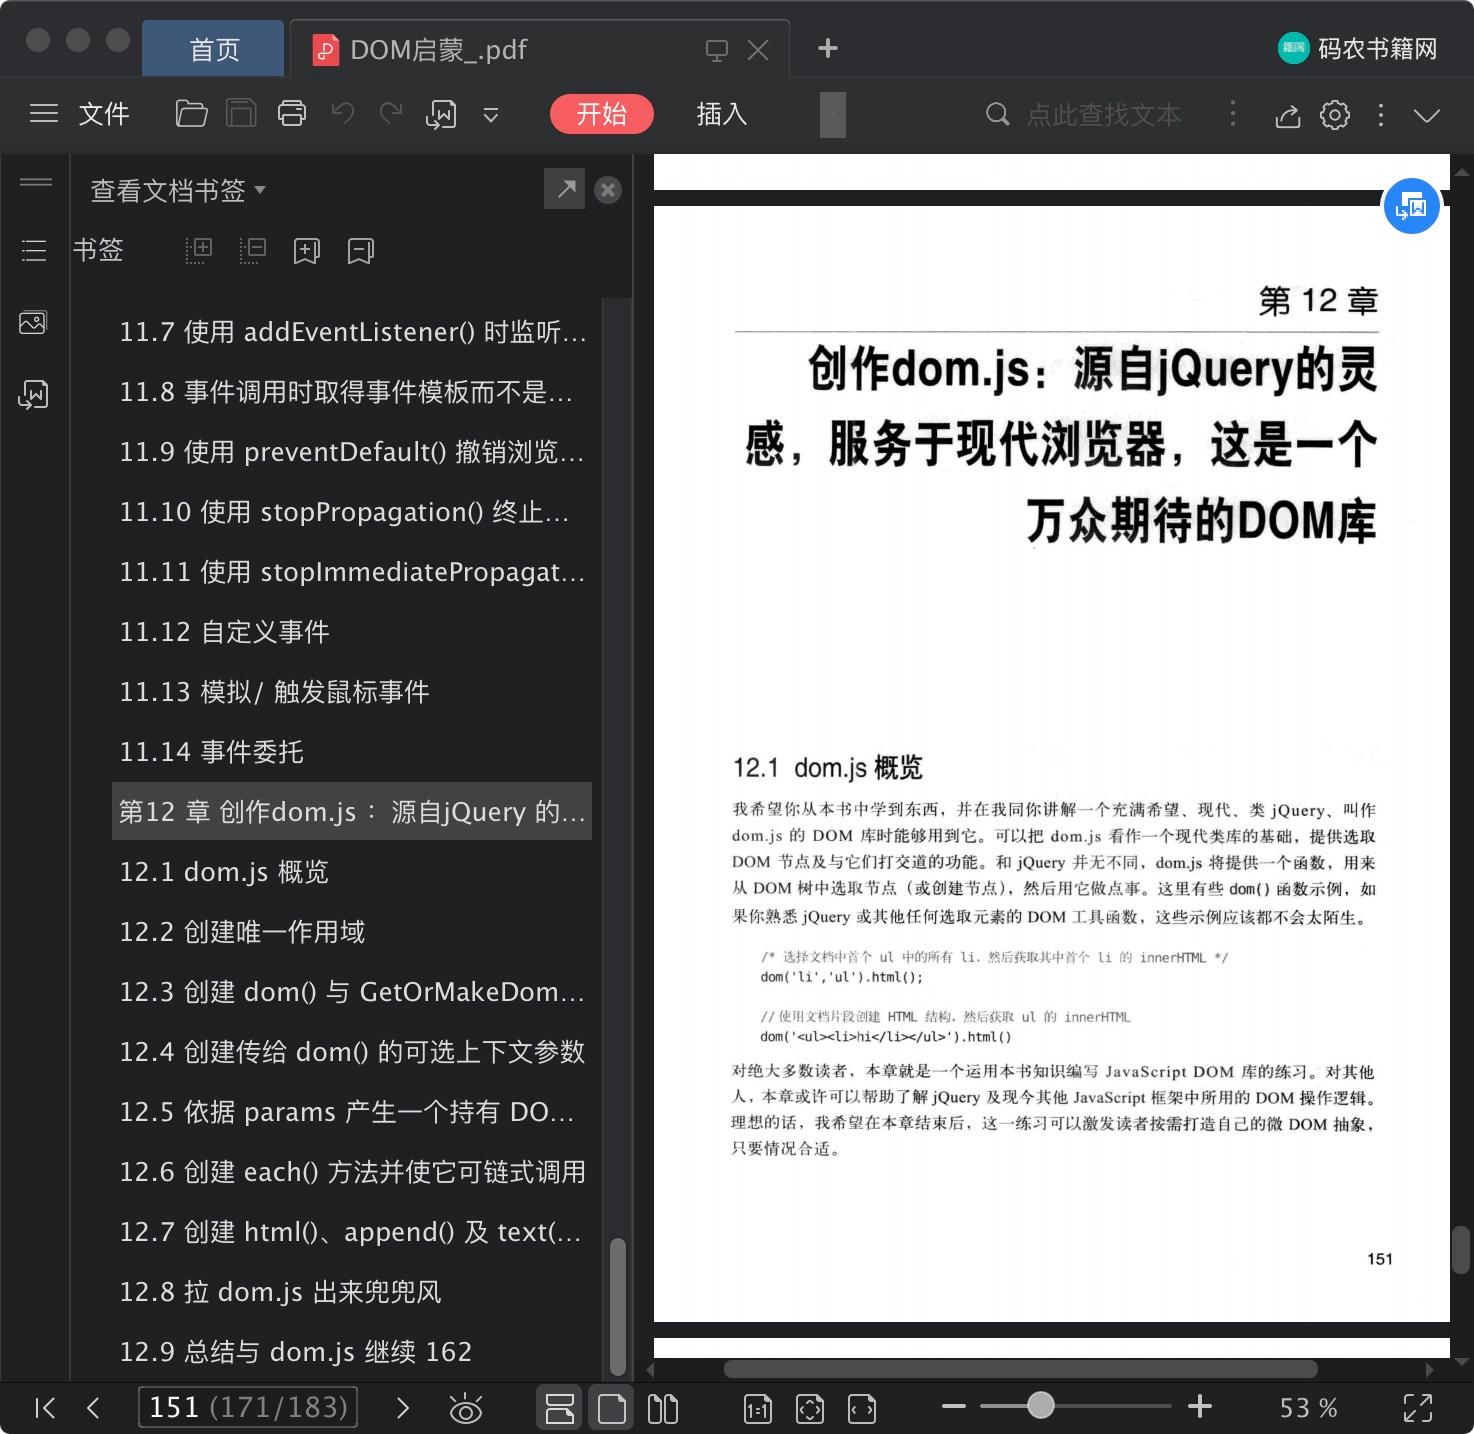Open the quick access toolbar dropdown arrow

(491, 115)
